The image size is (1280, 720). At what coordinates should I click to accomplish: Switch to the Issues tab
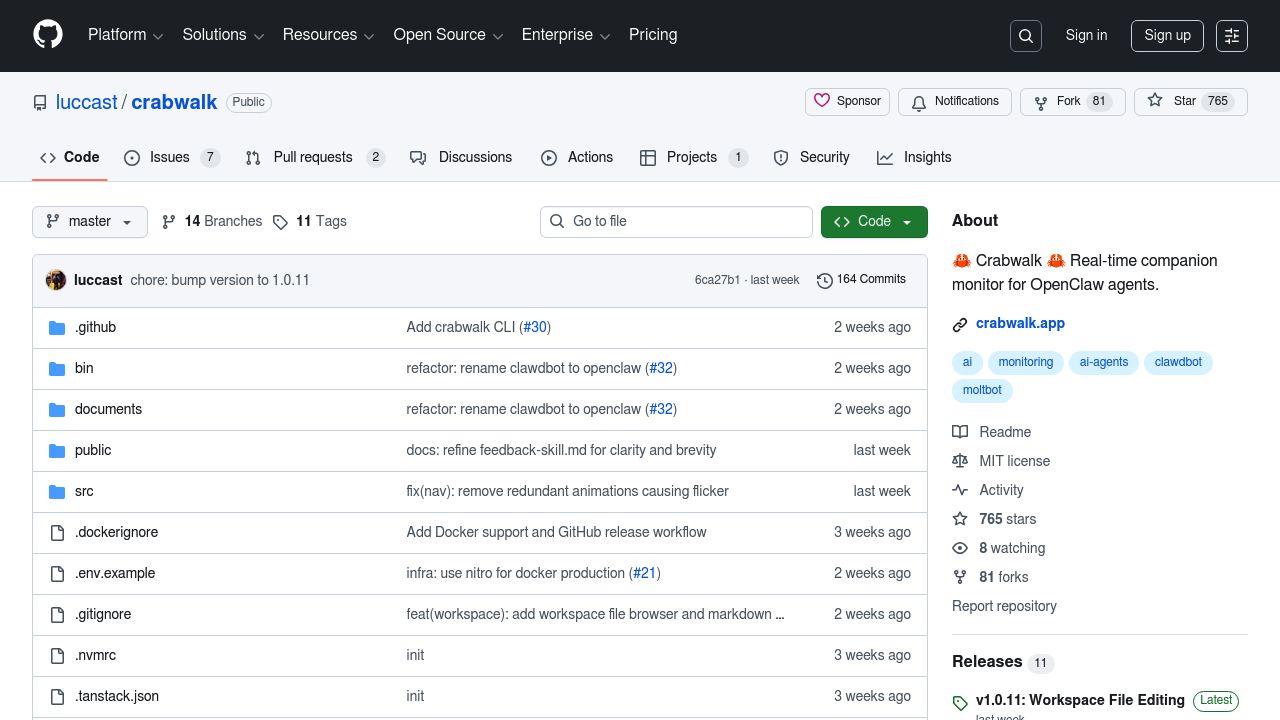pos(171,158)
